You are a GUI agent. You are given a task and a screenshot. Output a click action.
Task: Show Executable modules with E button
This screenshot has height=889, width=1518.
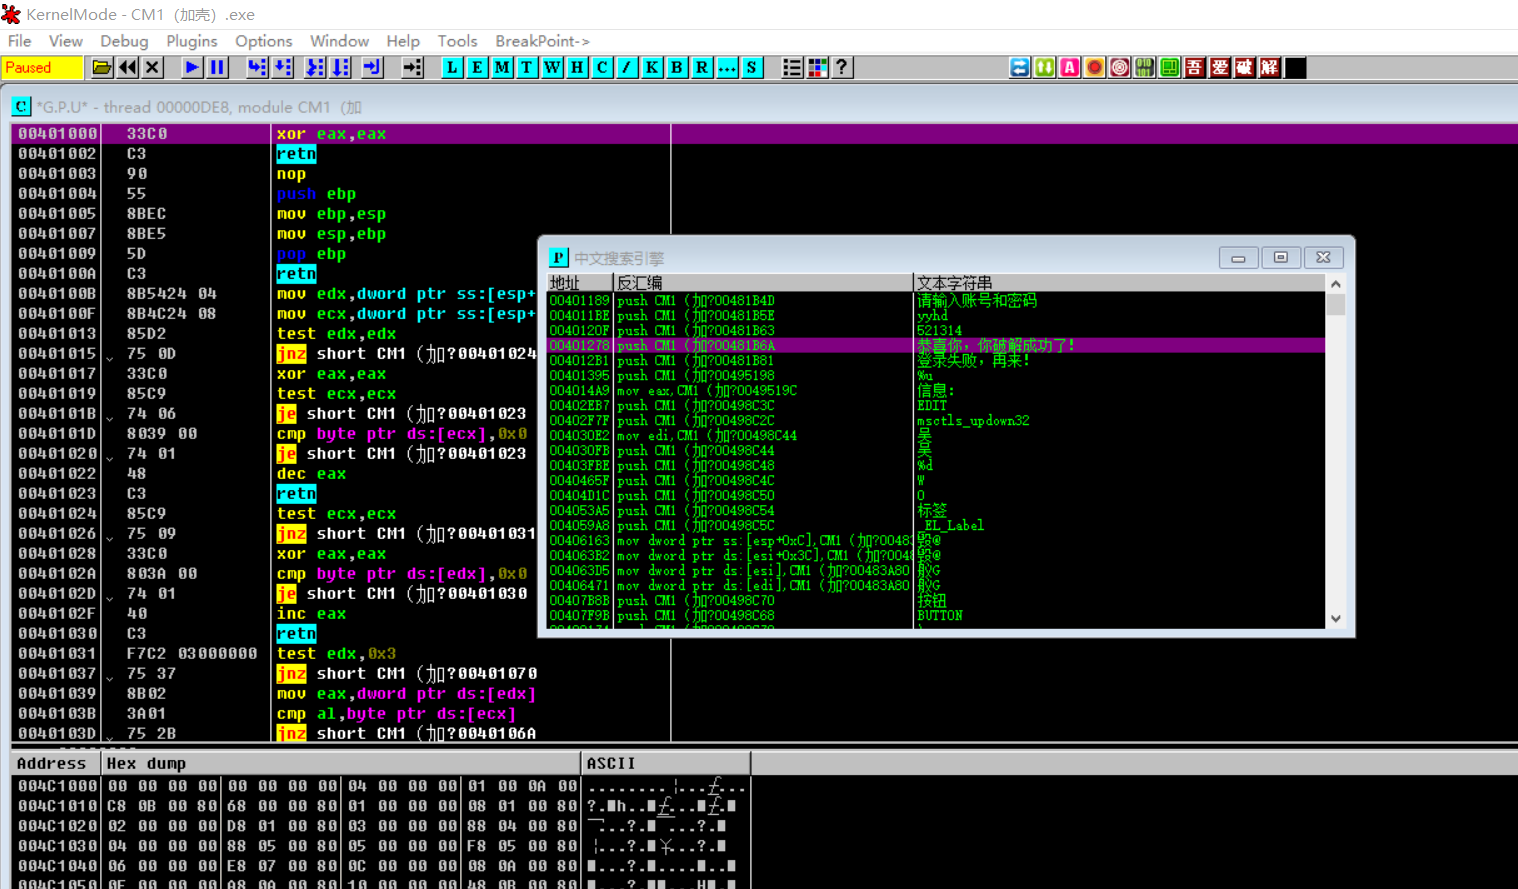pos(477,67)
